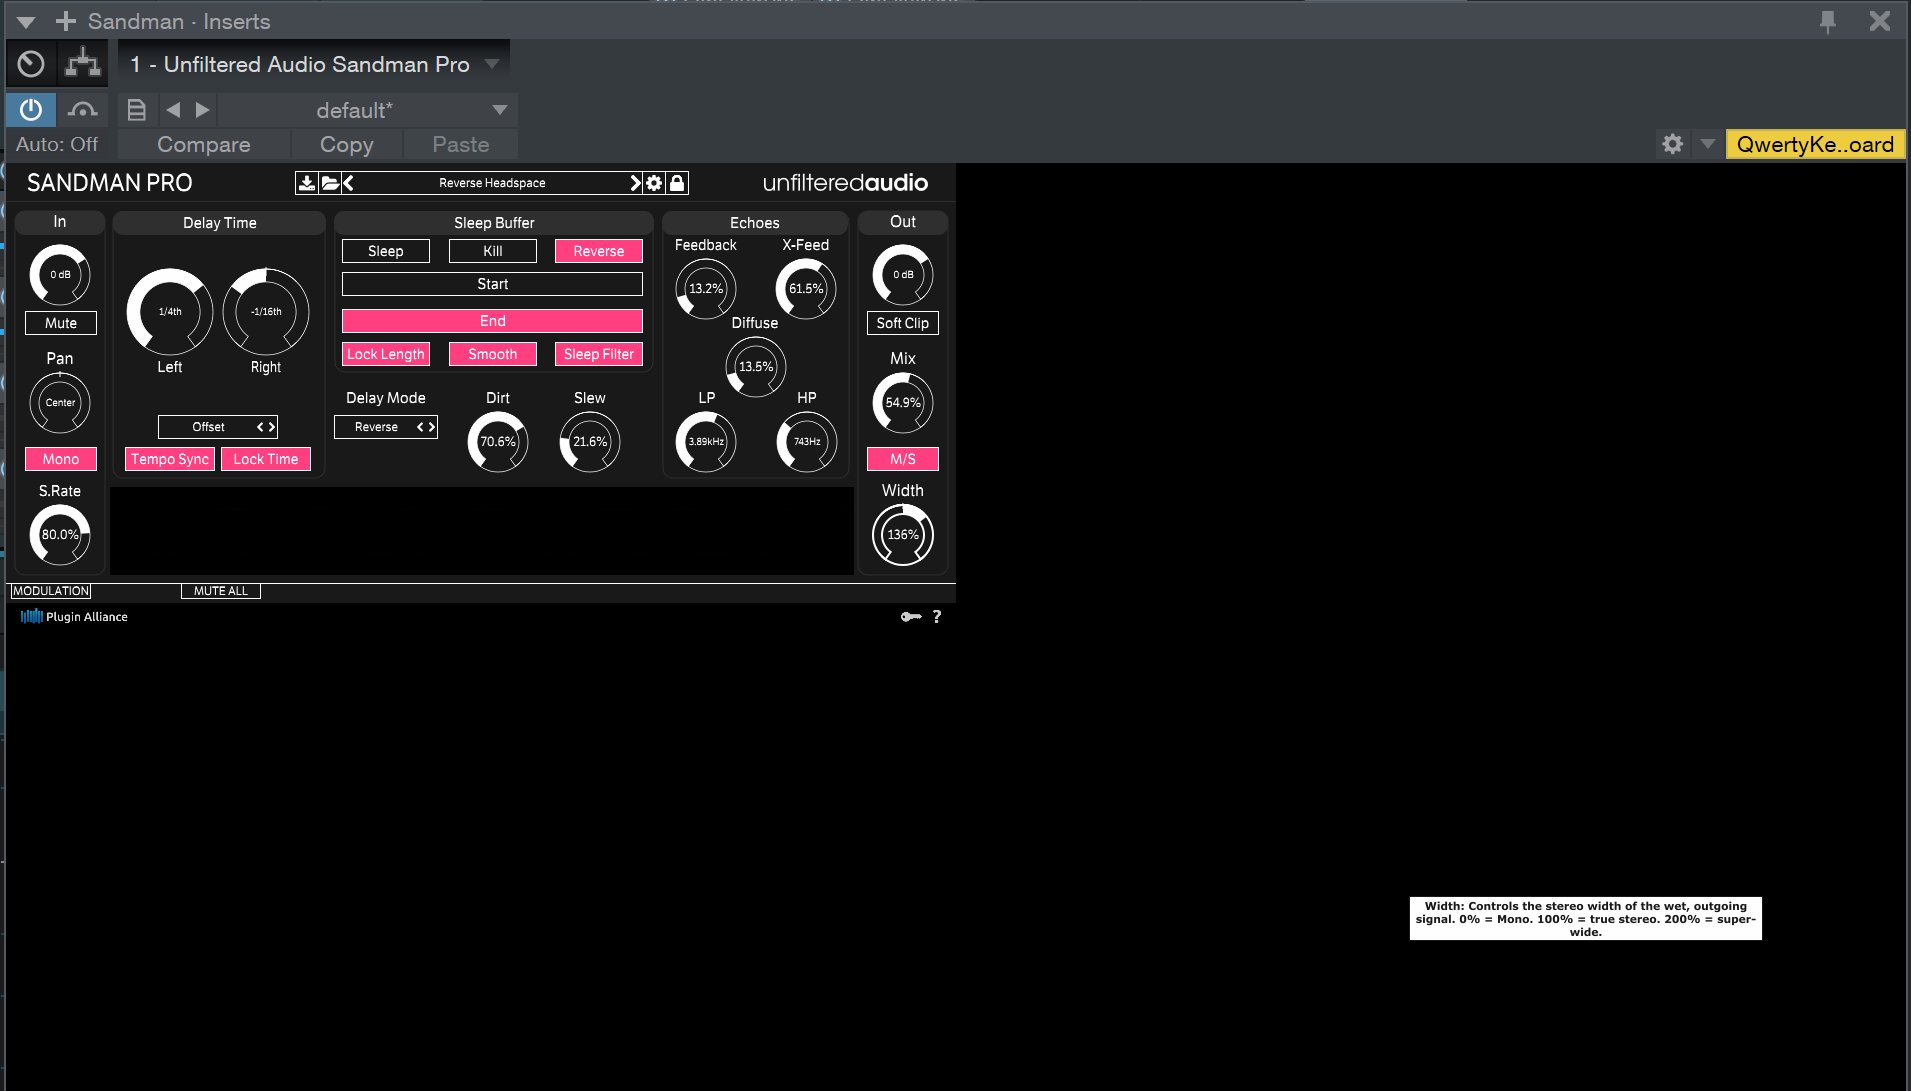Viewport: 1911px width, 1091px height.
Task: Go to previous preset arrow in host bar
Action: (x=173, y=110)
